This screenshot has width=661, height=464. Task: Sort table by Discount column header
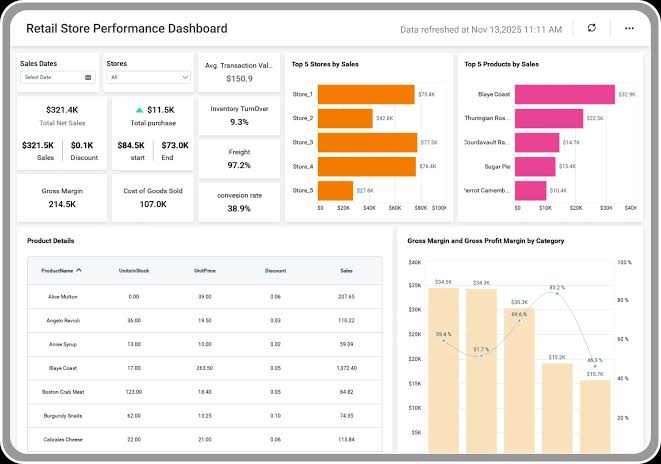[x=275, y=271]
